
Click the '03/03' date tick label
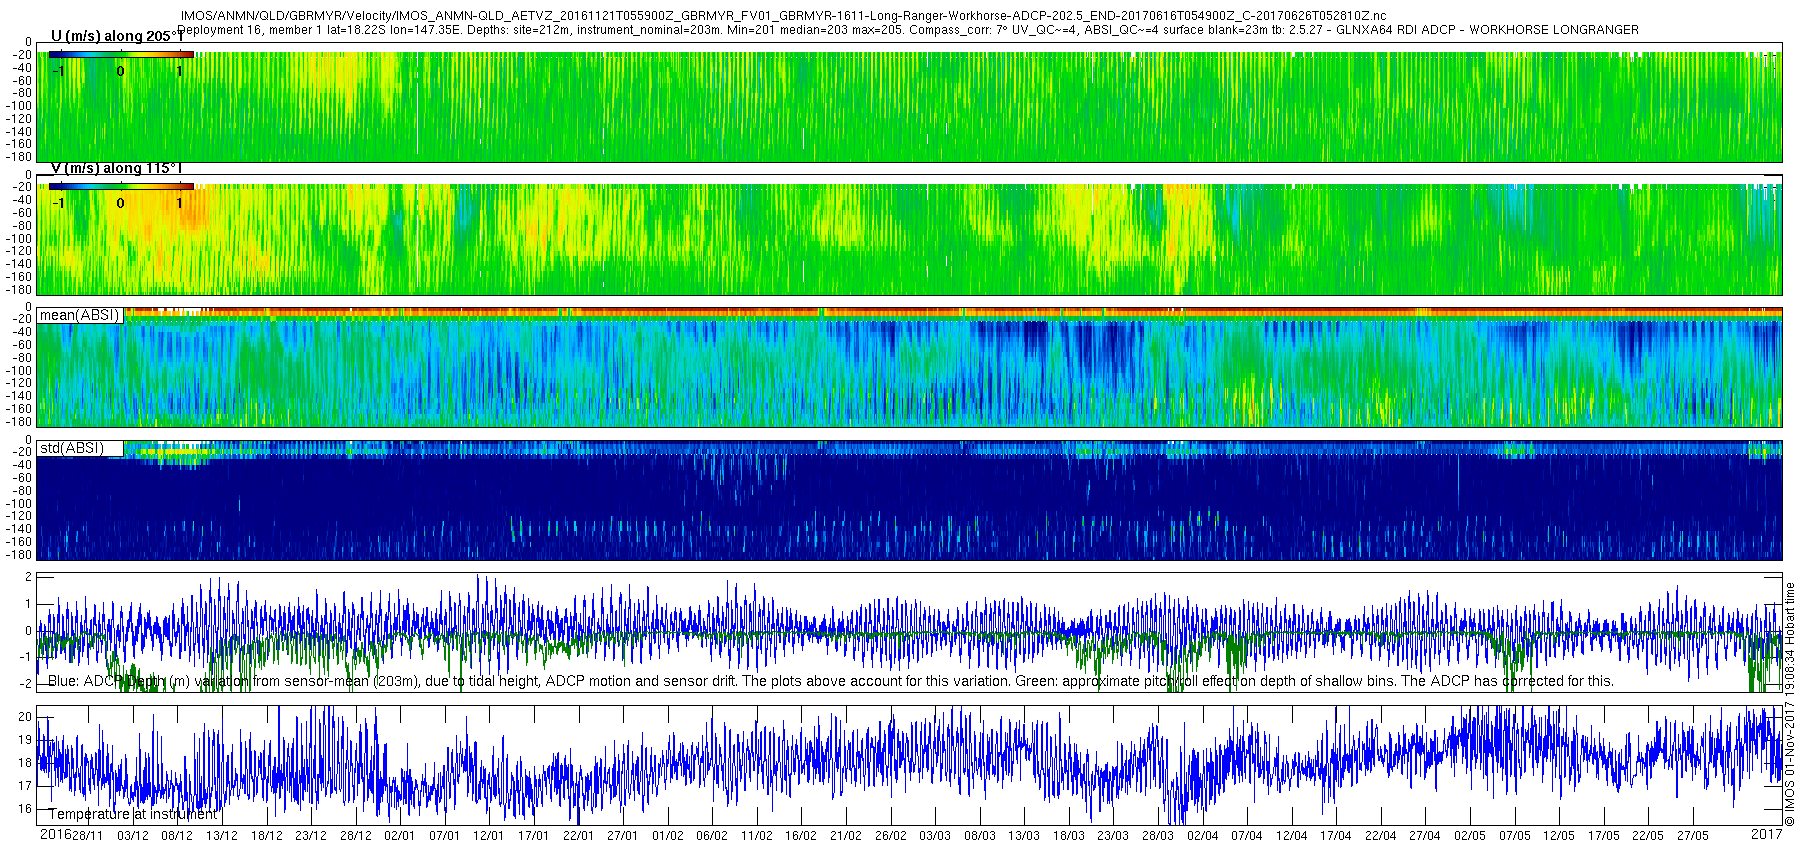934,835
